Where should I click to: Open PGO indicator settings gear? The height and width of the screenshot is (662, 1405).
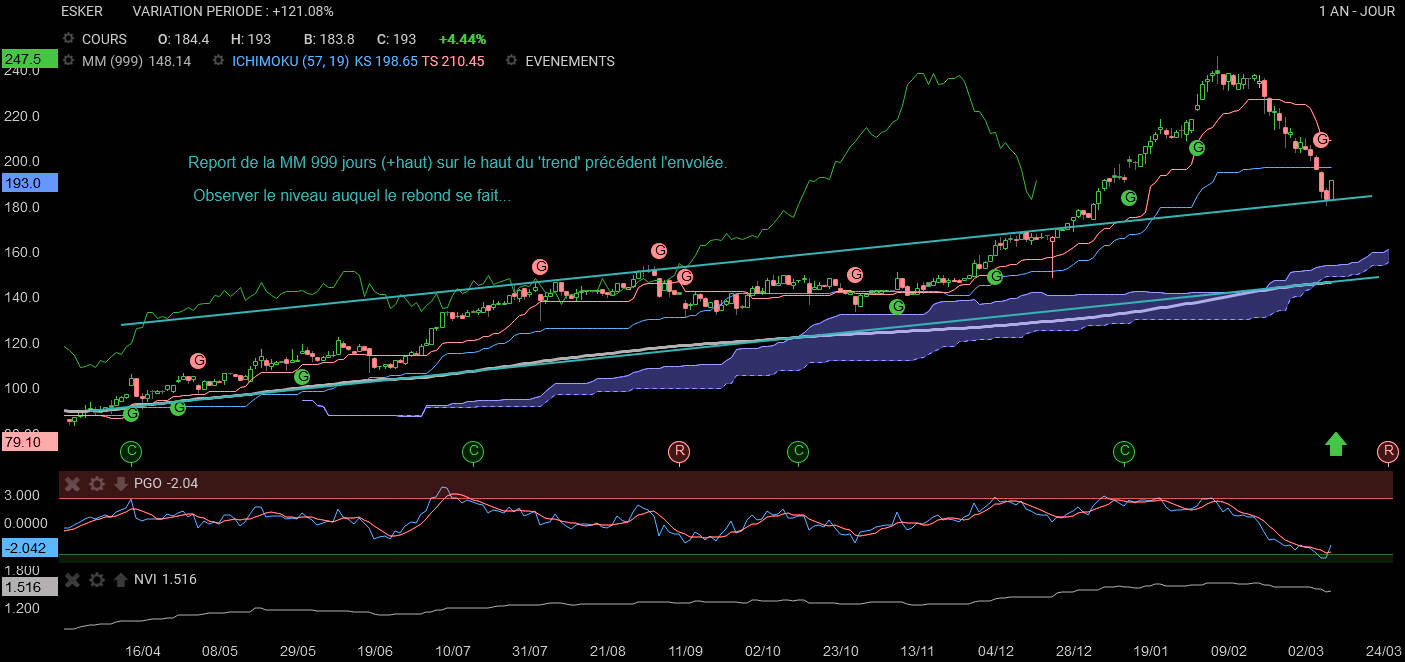click(96, 484)
